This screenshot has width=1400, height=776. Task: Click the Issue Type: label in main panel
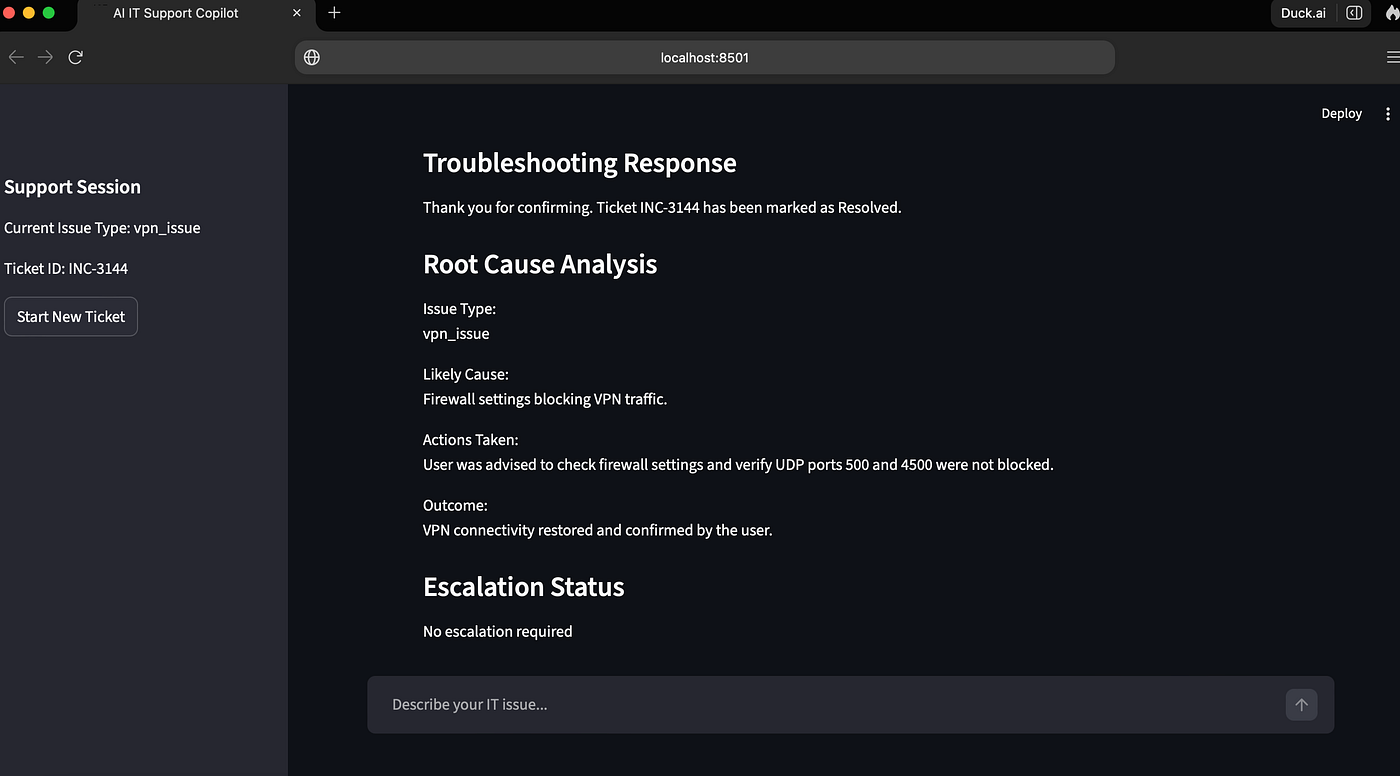(x=459, y=309)
